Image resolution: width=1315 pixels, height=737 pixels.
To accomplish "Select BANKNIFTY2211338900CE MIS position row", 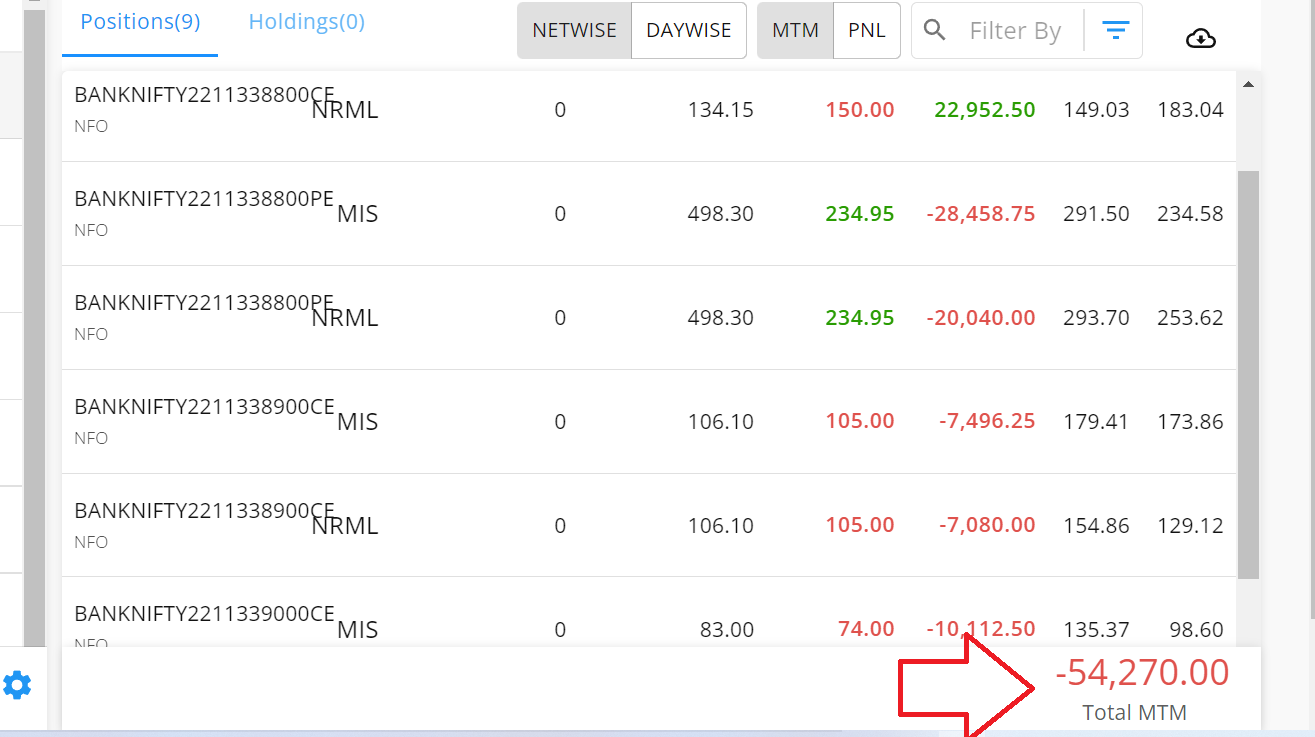I will pos(650,422).
